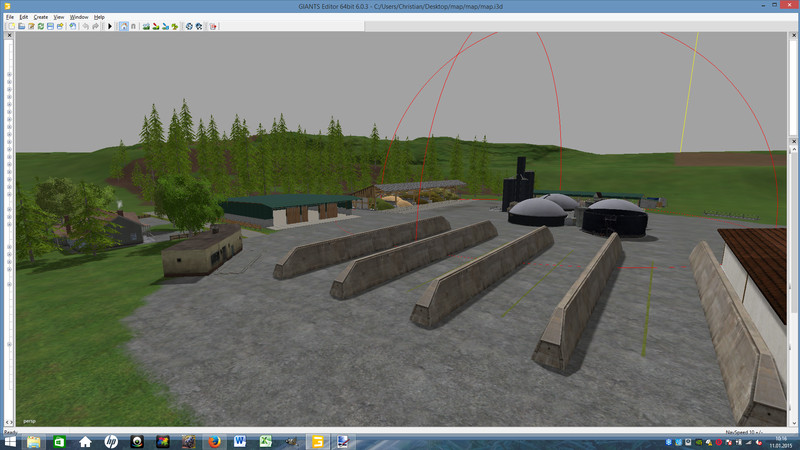
Task: Click the taskbar clock showing 11.01.2015
Action: point(781,442)
